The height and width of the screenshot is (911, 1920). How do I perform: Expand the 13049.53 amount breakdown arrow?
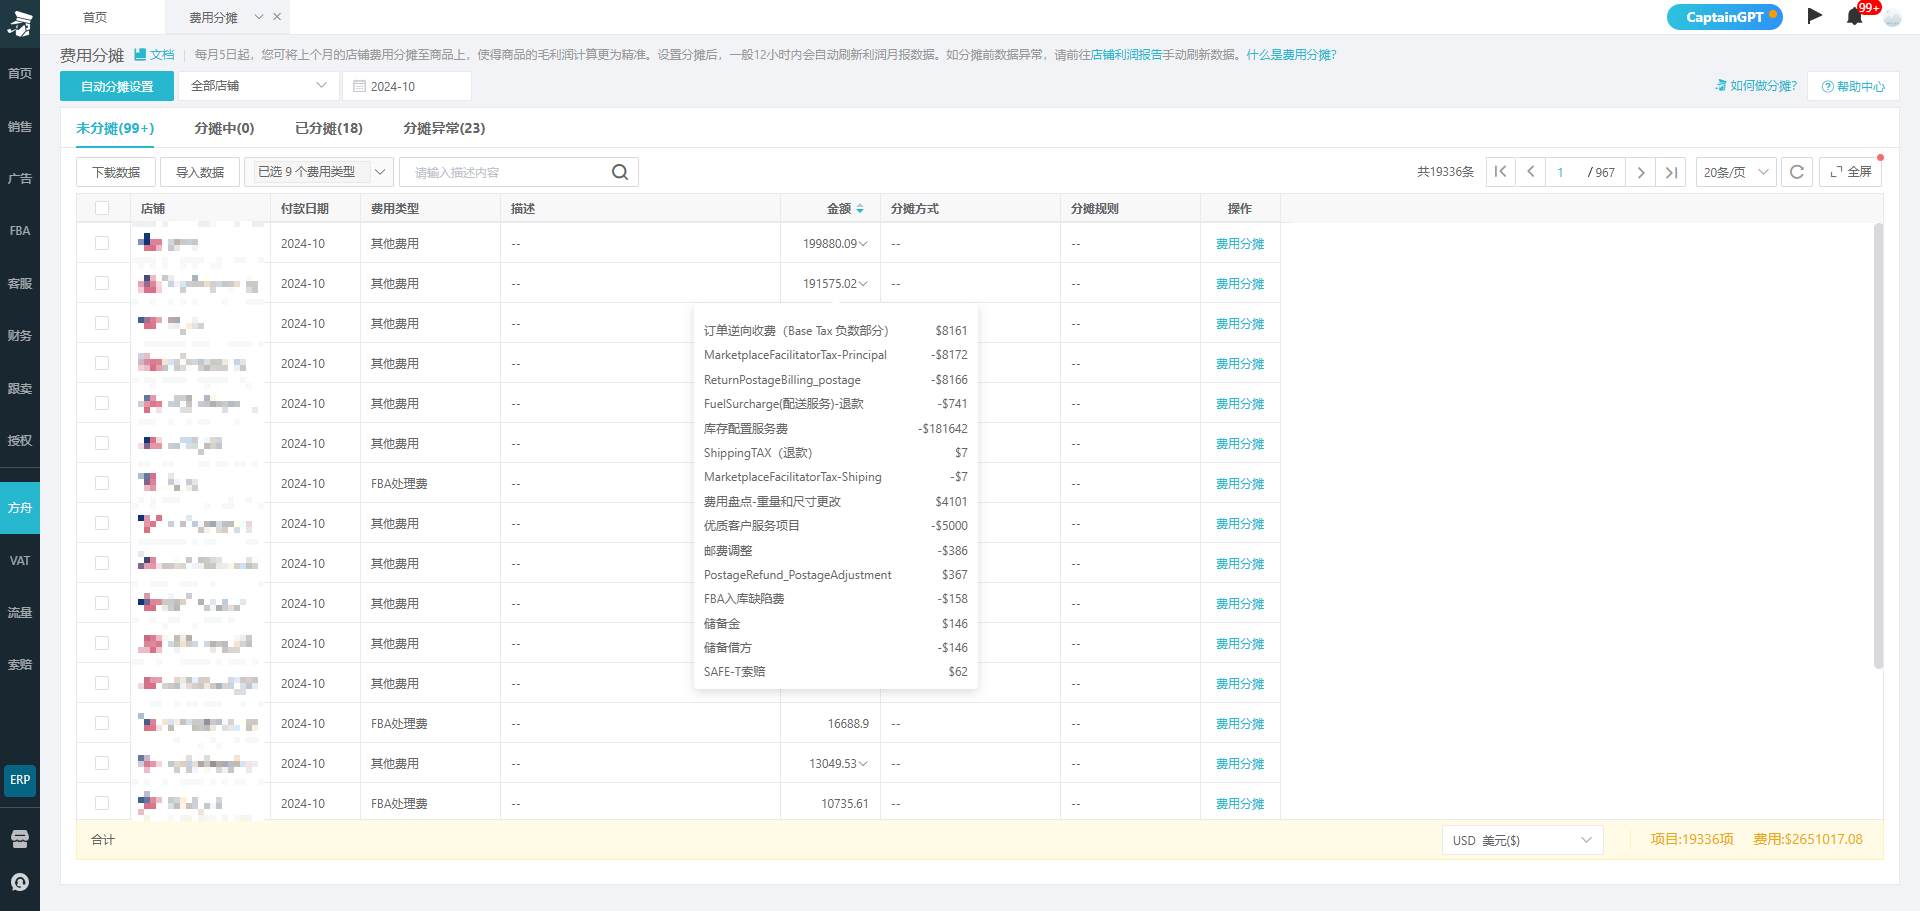pyautogui.click(x=863, y=764)
